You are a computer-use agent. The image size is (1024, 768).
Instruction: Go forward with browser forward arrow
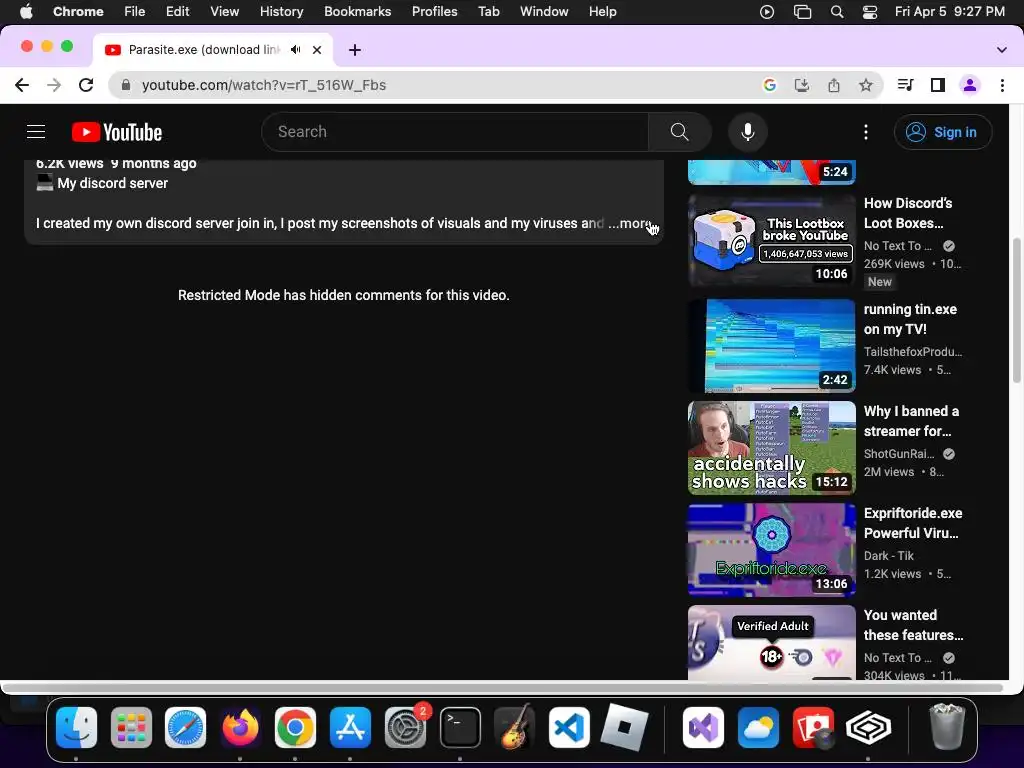tap(54, 85)
